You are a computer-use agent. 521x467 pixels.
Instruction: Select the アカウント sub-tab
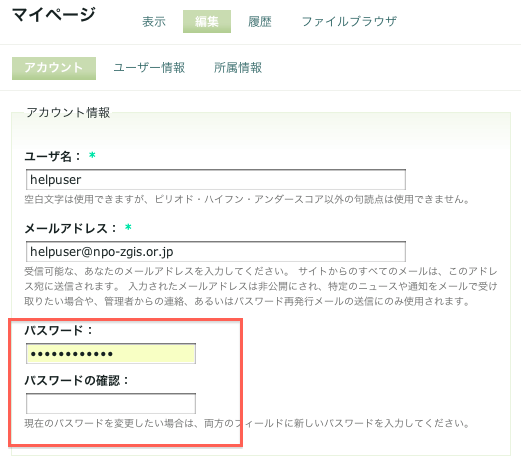[x=54, y=68]
